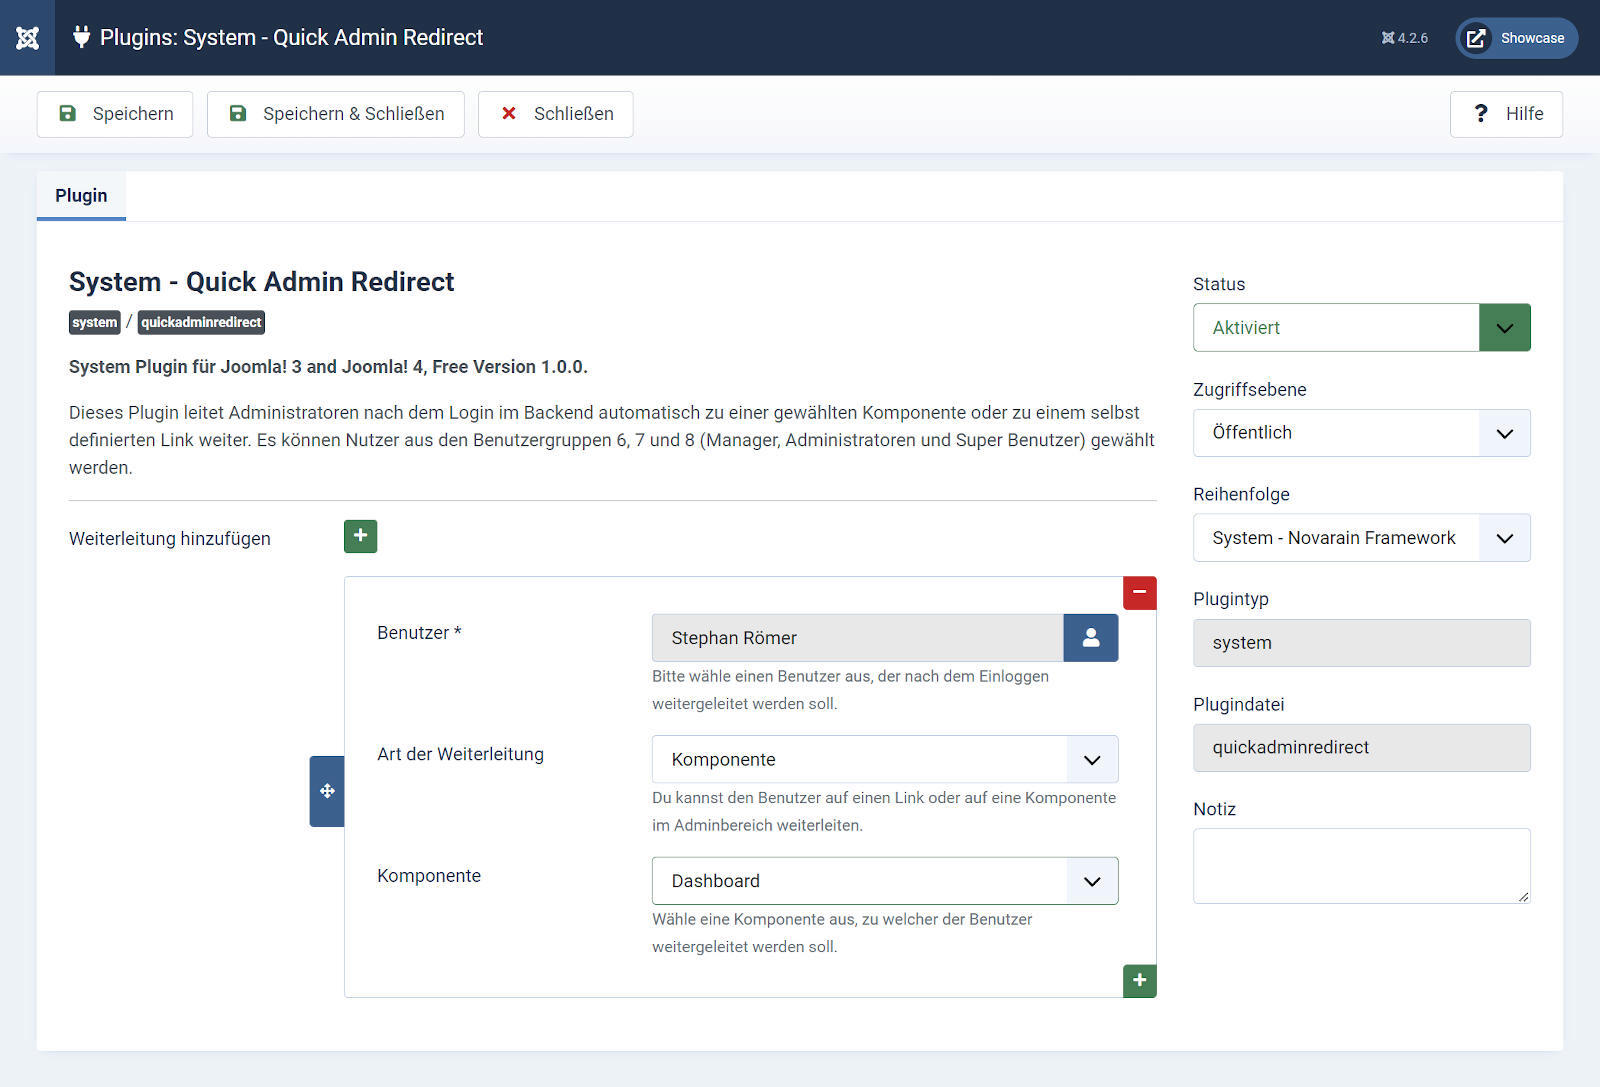Click the plugin icon next to the page title
Viewport: 1600px width, 1087px height.
point(80,37)
